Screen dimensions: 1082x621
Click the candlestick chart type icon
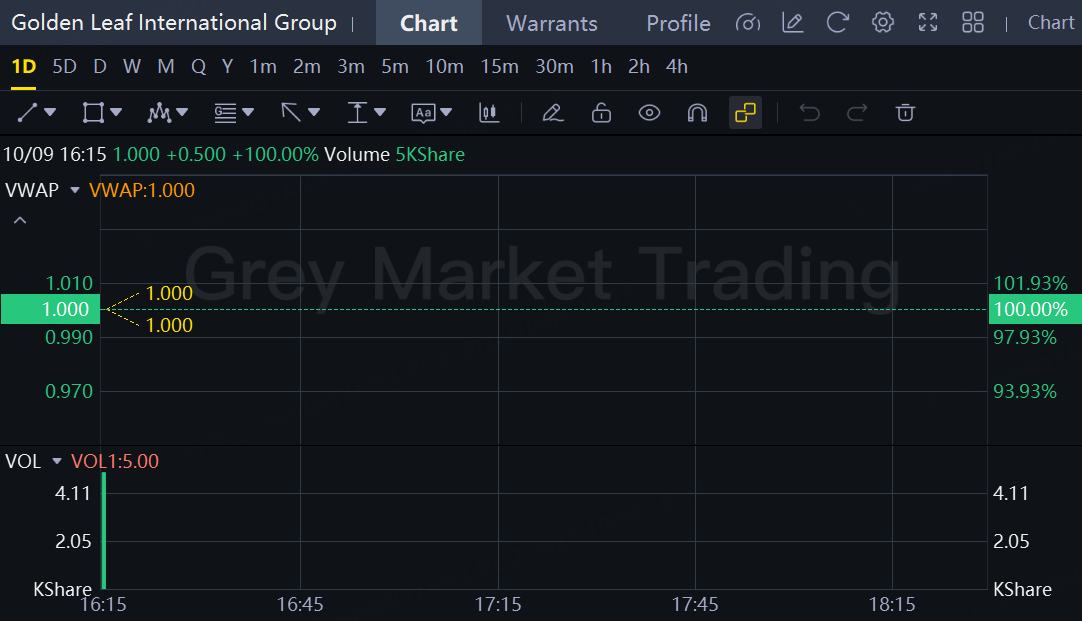(489, 113)
